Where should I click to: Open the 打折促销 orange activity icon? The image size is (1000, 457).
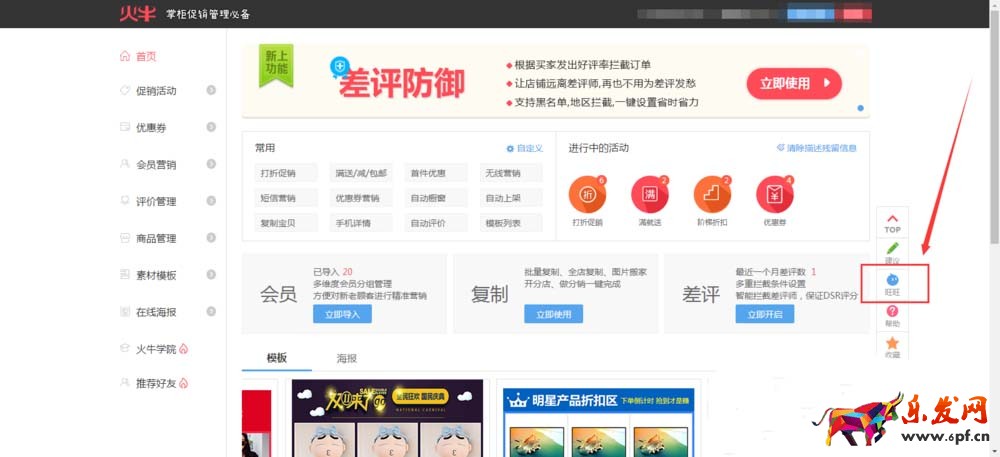[587, 194]
